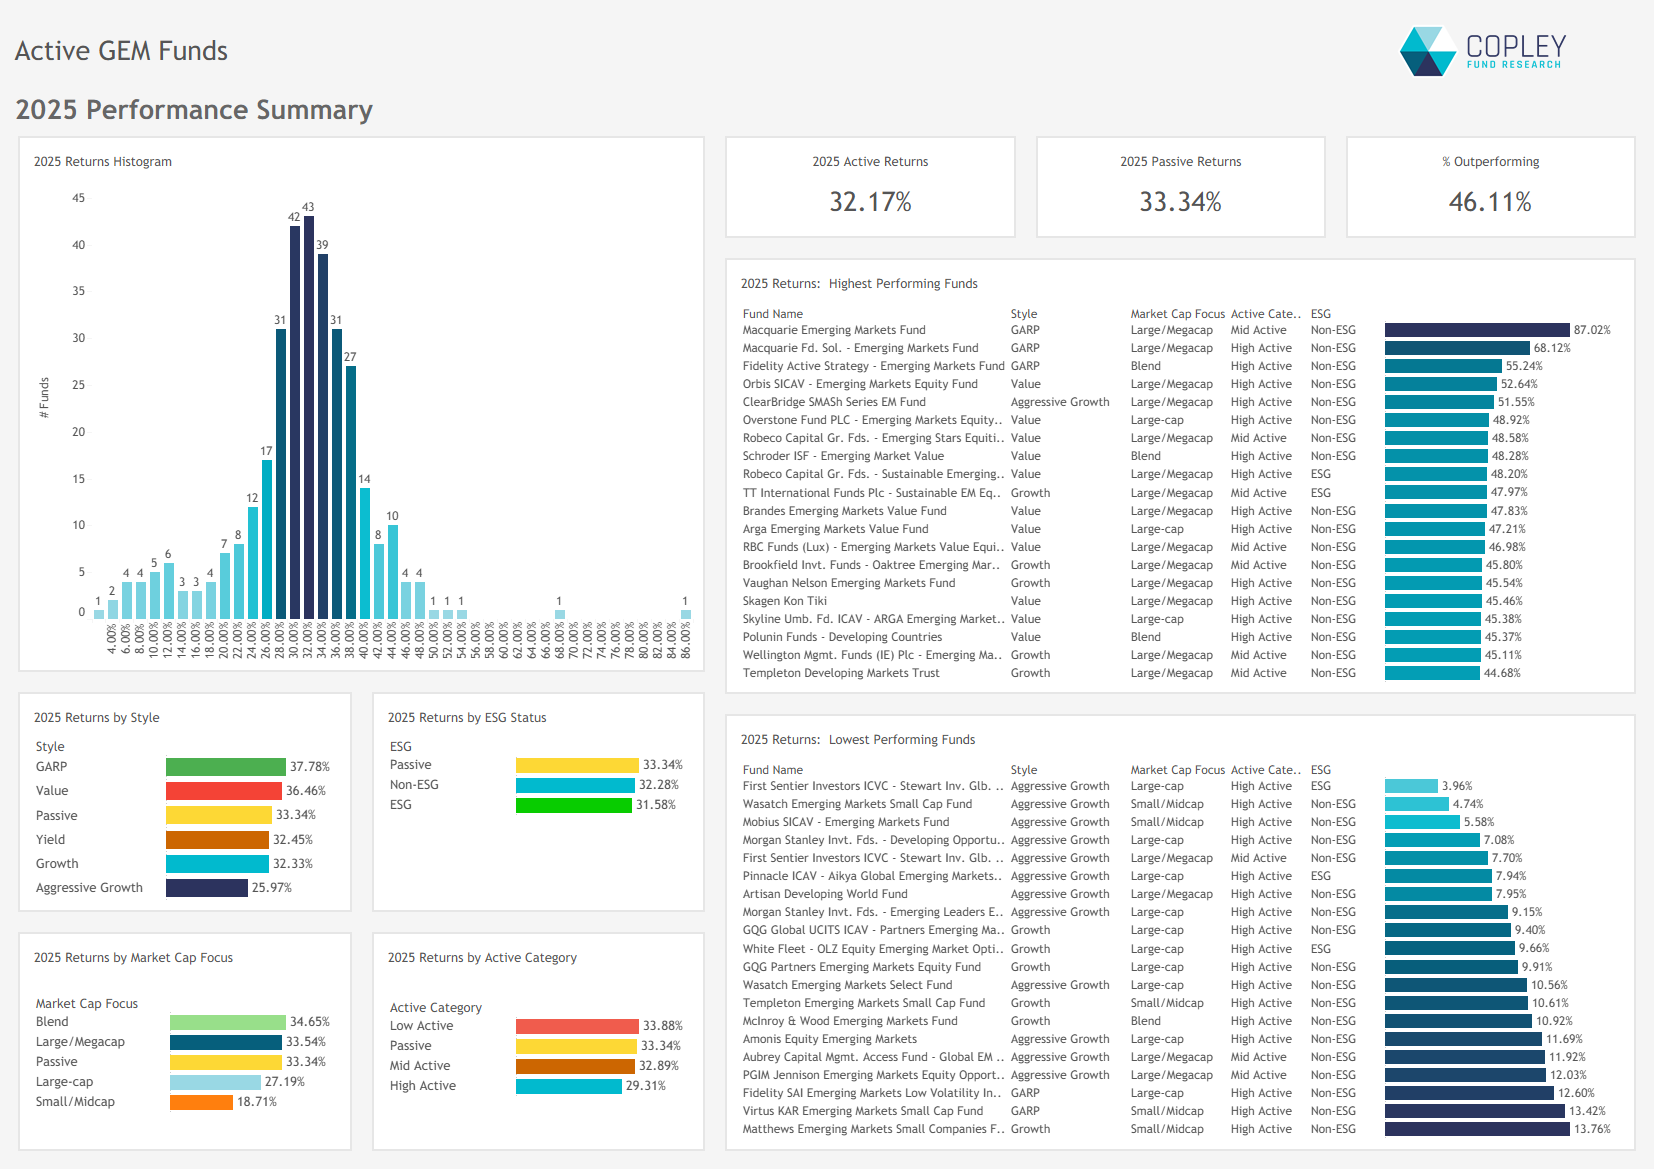Select the green GARP bar in Returns by Style
The width and height of the screenshot is (1654, 1169).
click(x=225, y=767)
